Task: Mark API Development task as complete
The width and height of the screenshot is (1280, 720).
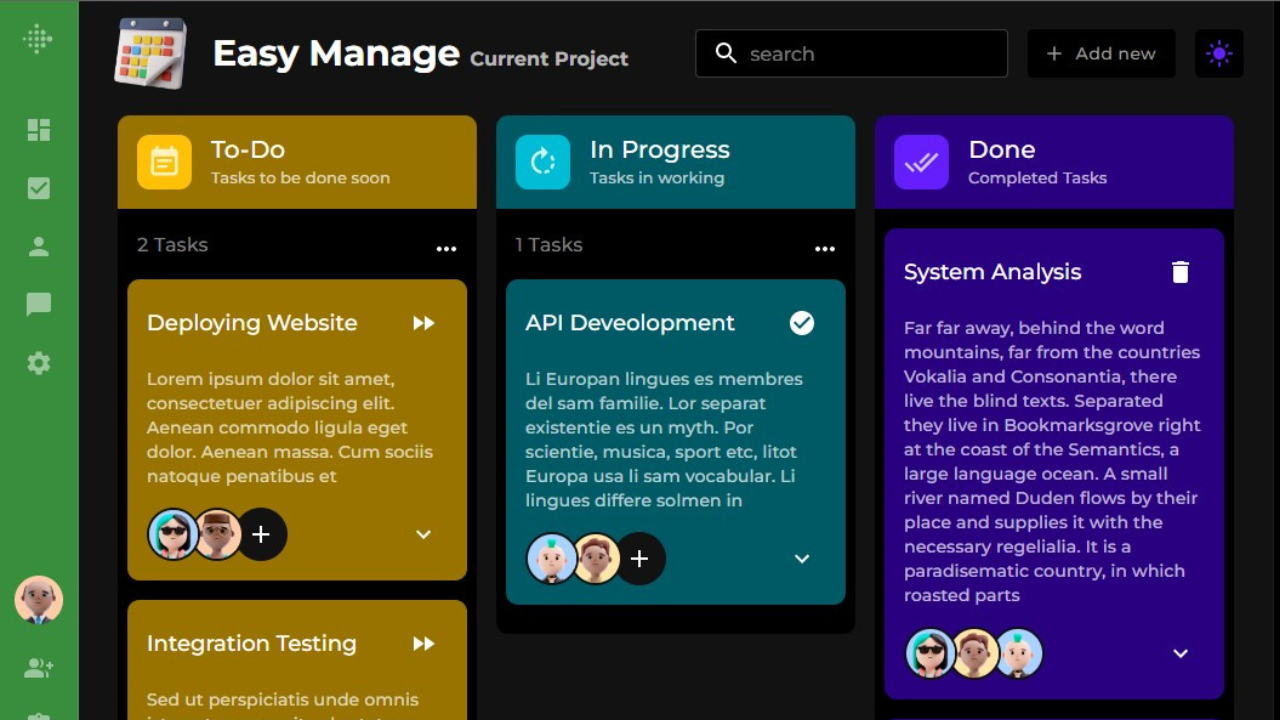Action: pos(802,323)
